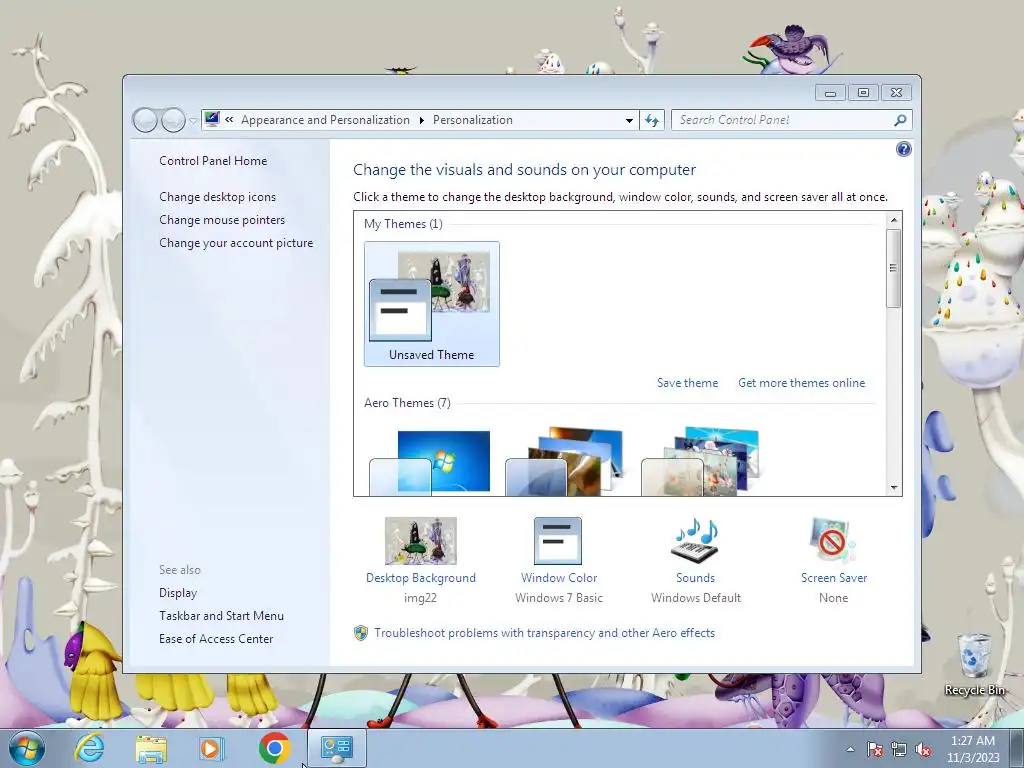Open Ease of Access Center link

[x=216, y=638]
